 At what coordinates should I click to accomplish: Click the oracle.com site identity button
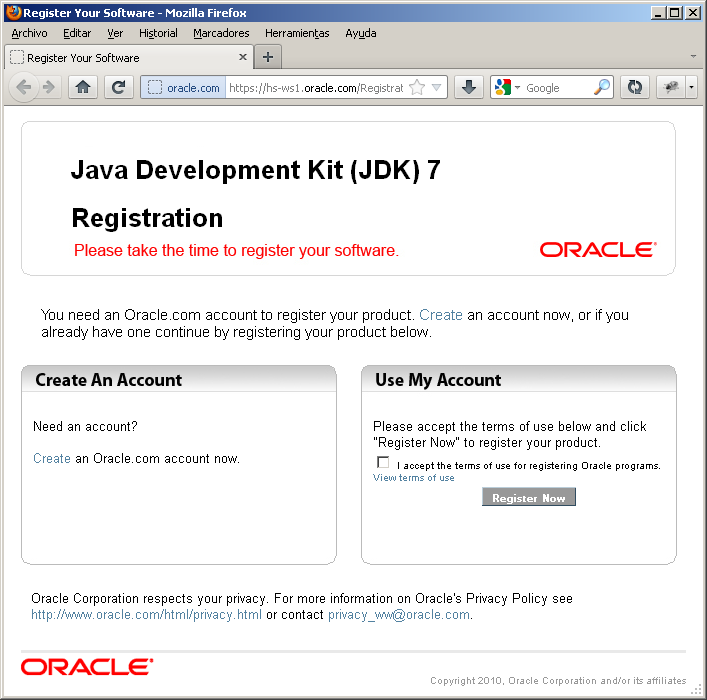[x=183, y=88]
